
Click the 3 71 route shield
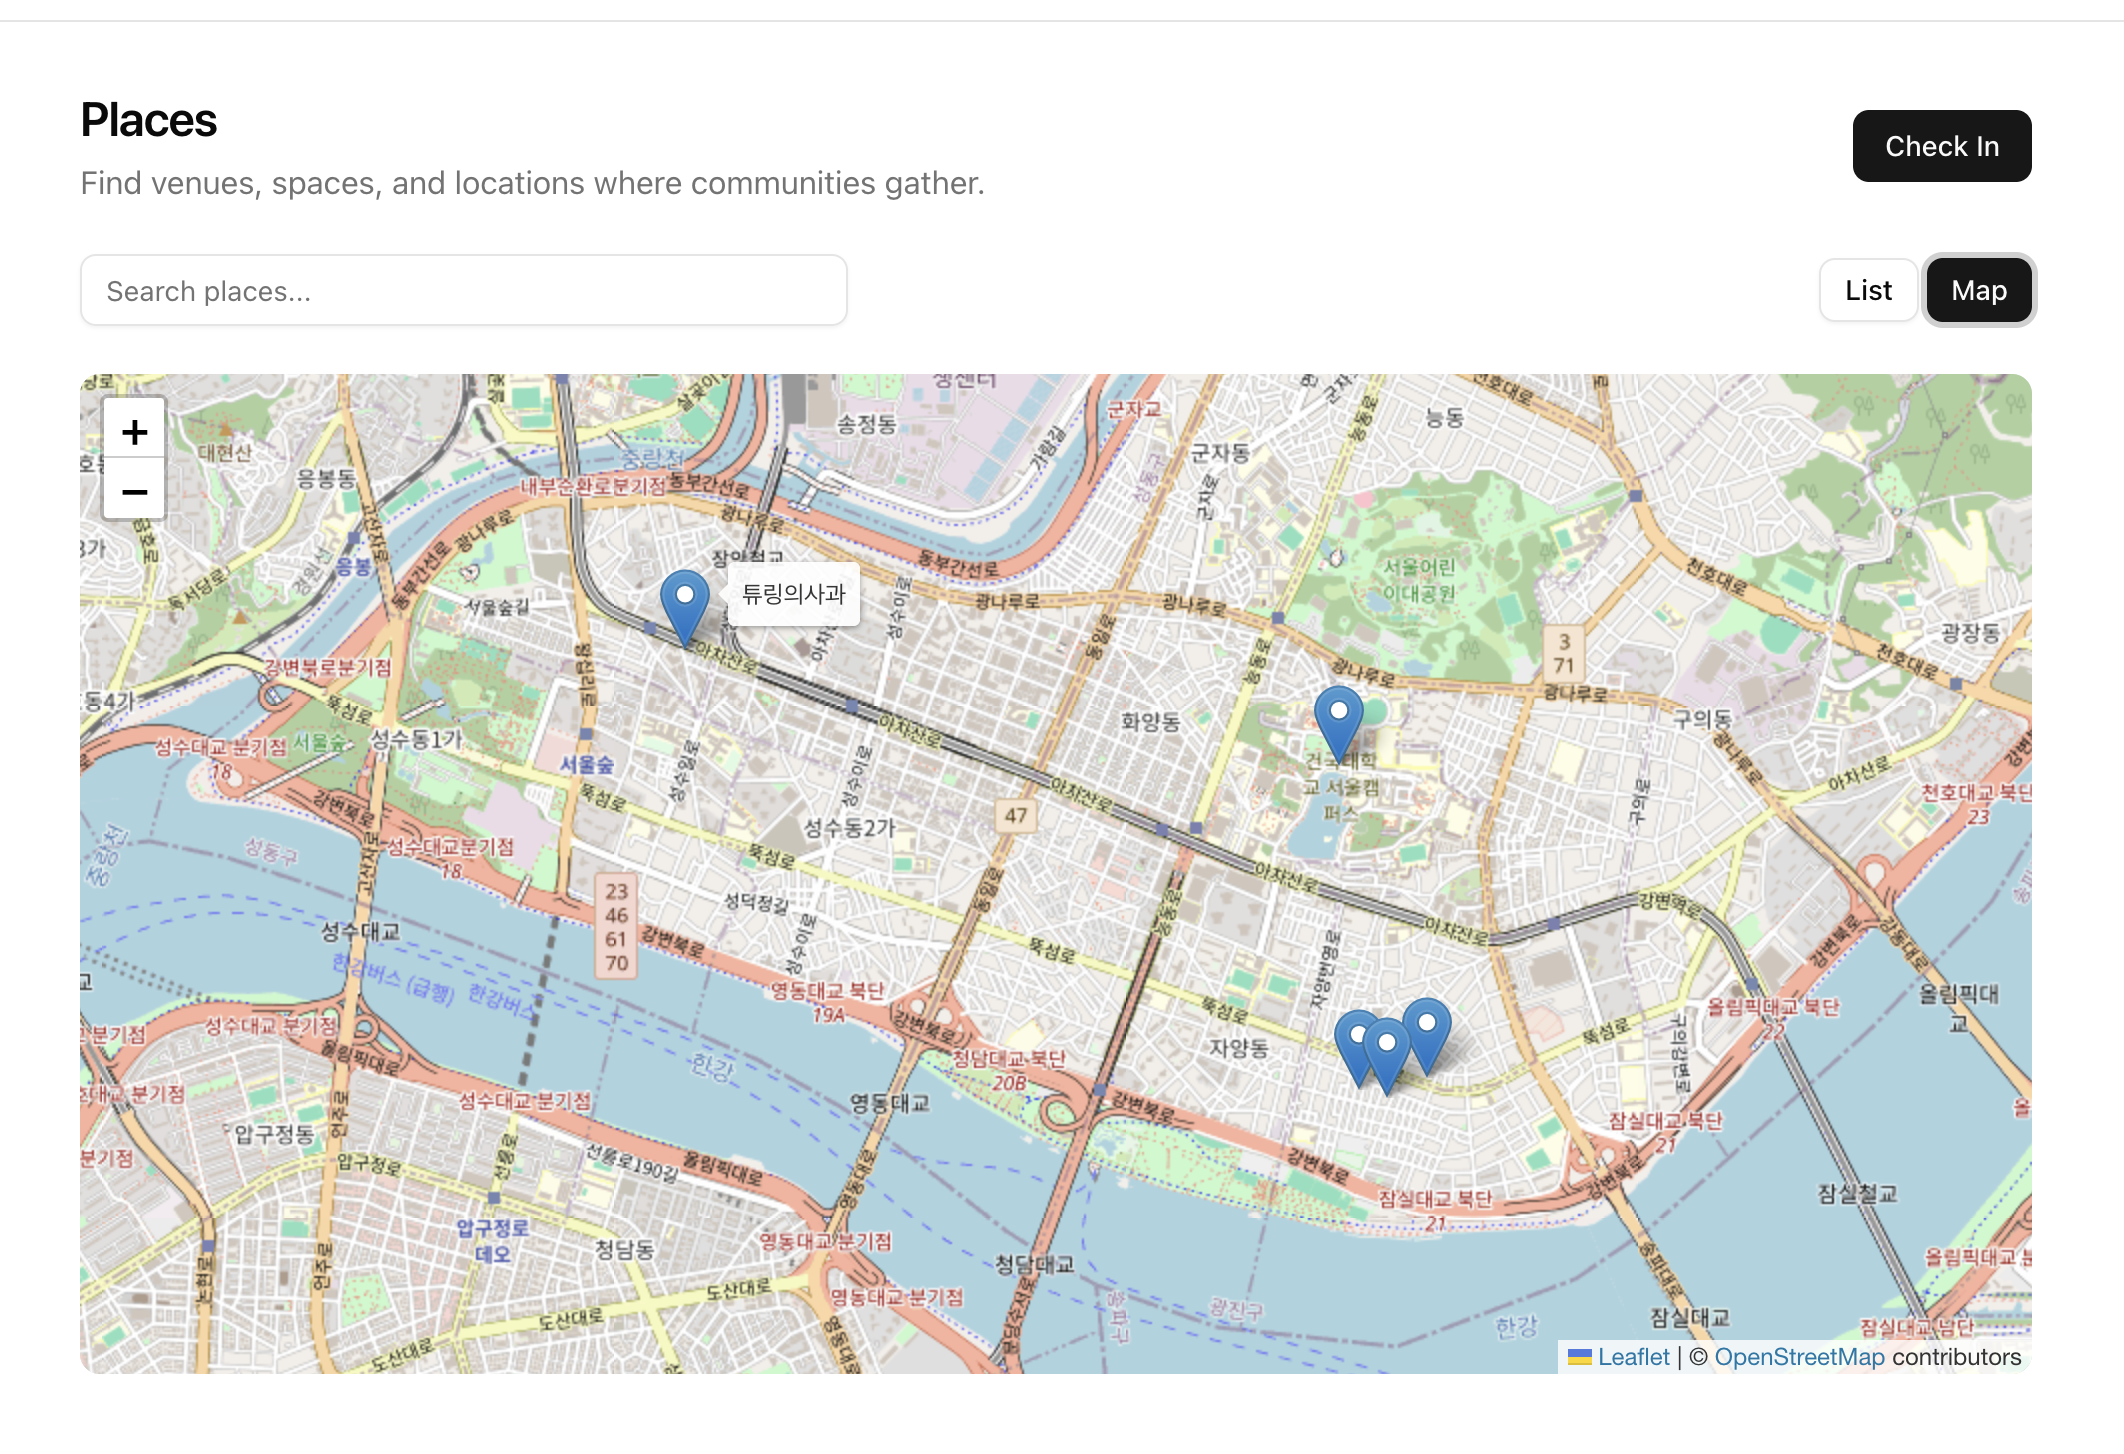[1564, 654]
